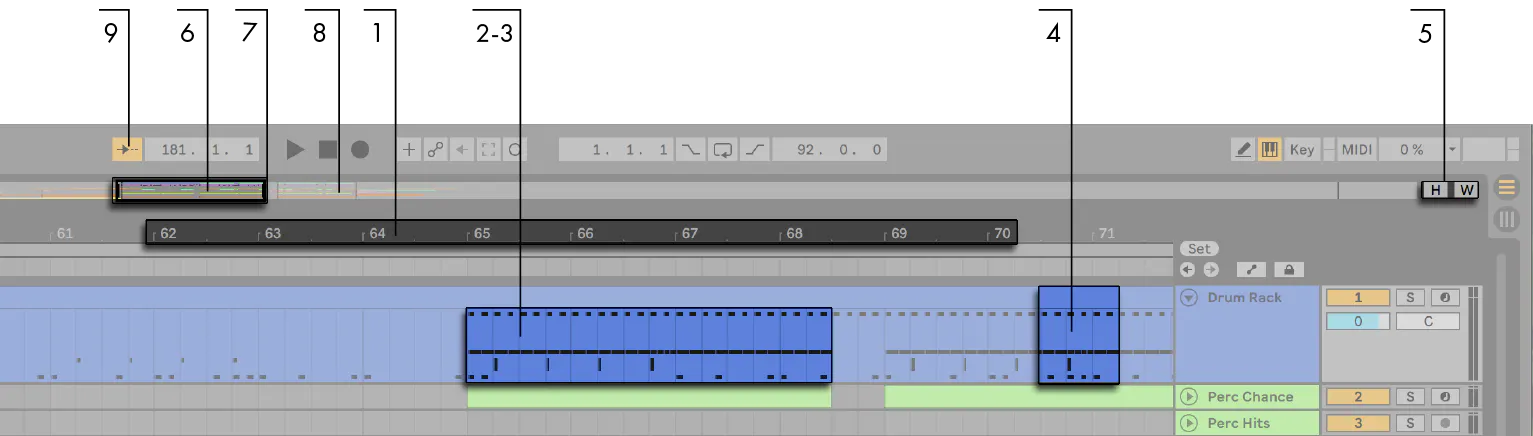The width and height of the screenshot is (1533, 436).
Task: Jump to previous locator arrow
Action: (1188, 270)
